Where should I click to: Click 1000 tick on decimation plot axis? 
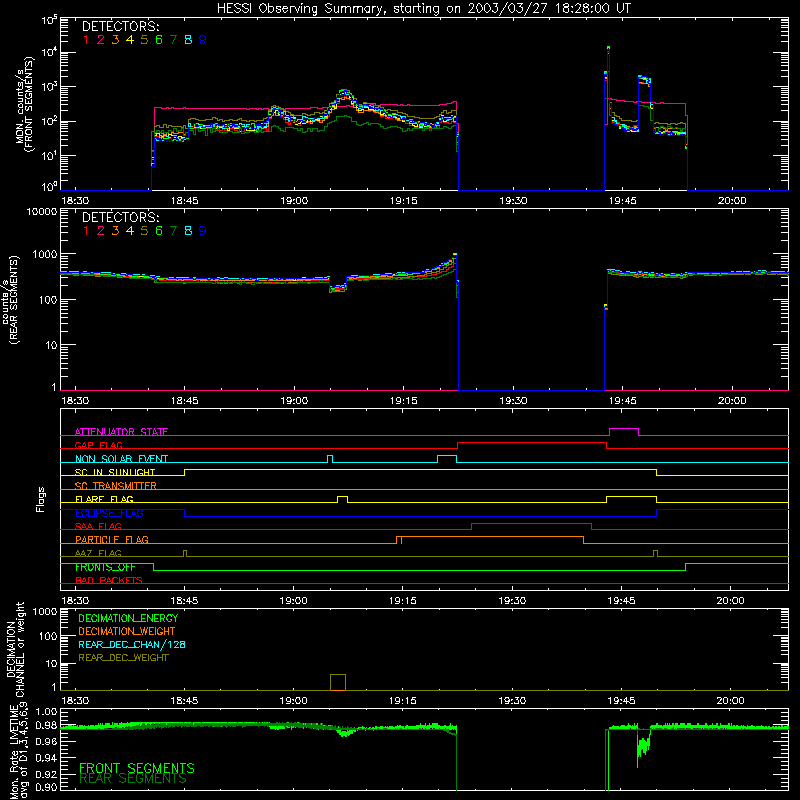45,611
